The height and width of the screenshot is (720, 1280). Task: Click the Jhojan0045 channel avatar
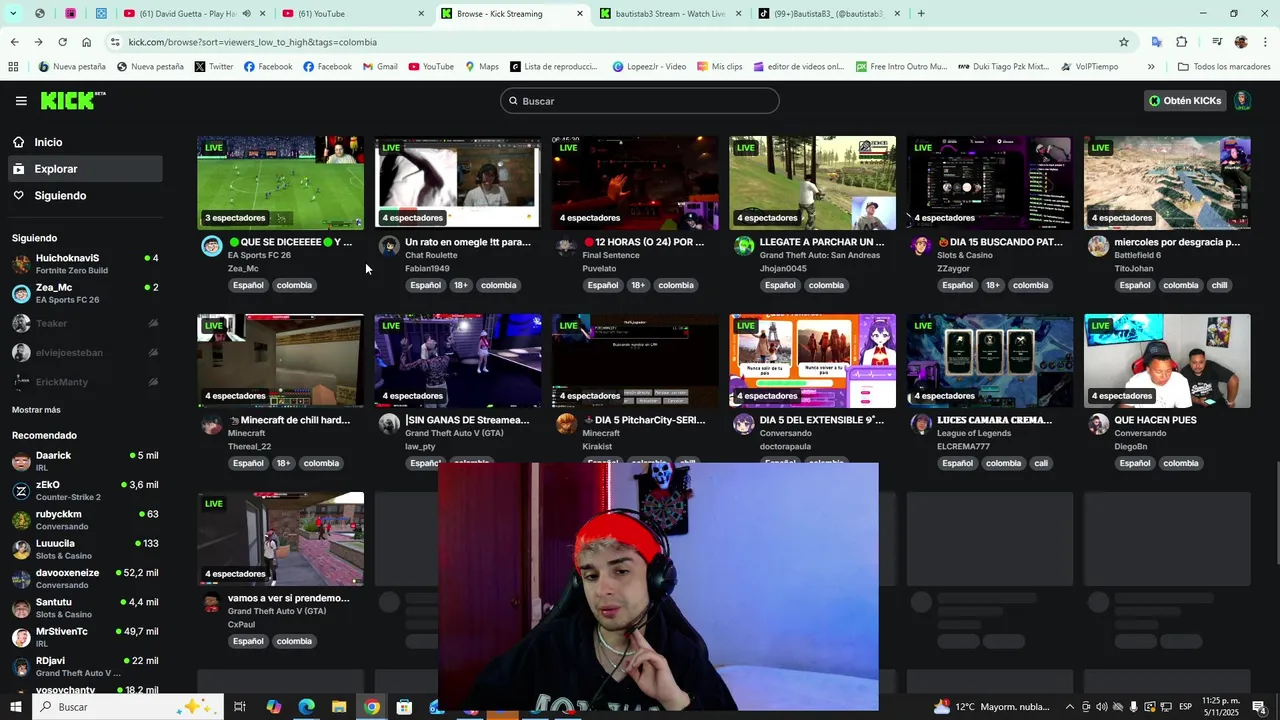pos(743,247)
